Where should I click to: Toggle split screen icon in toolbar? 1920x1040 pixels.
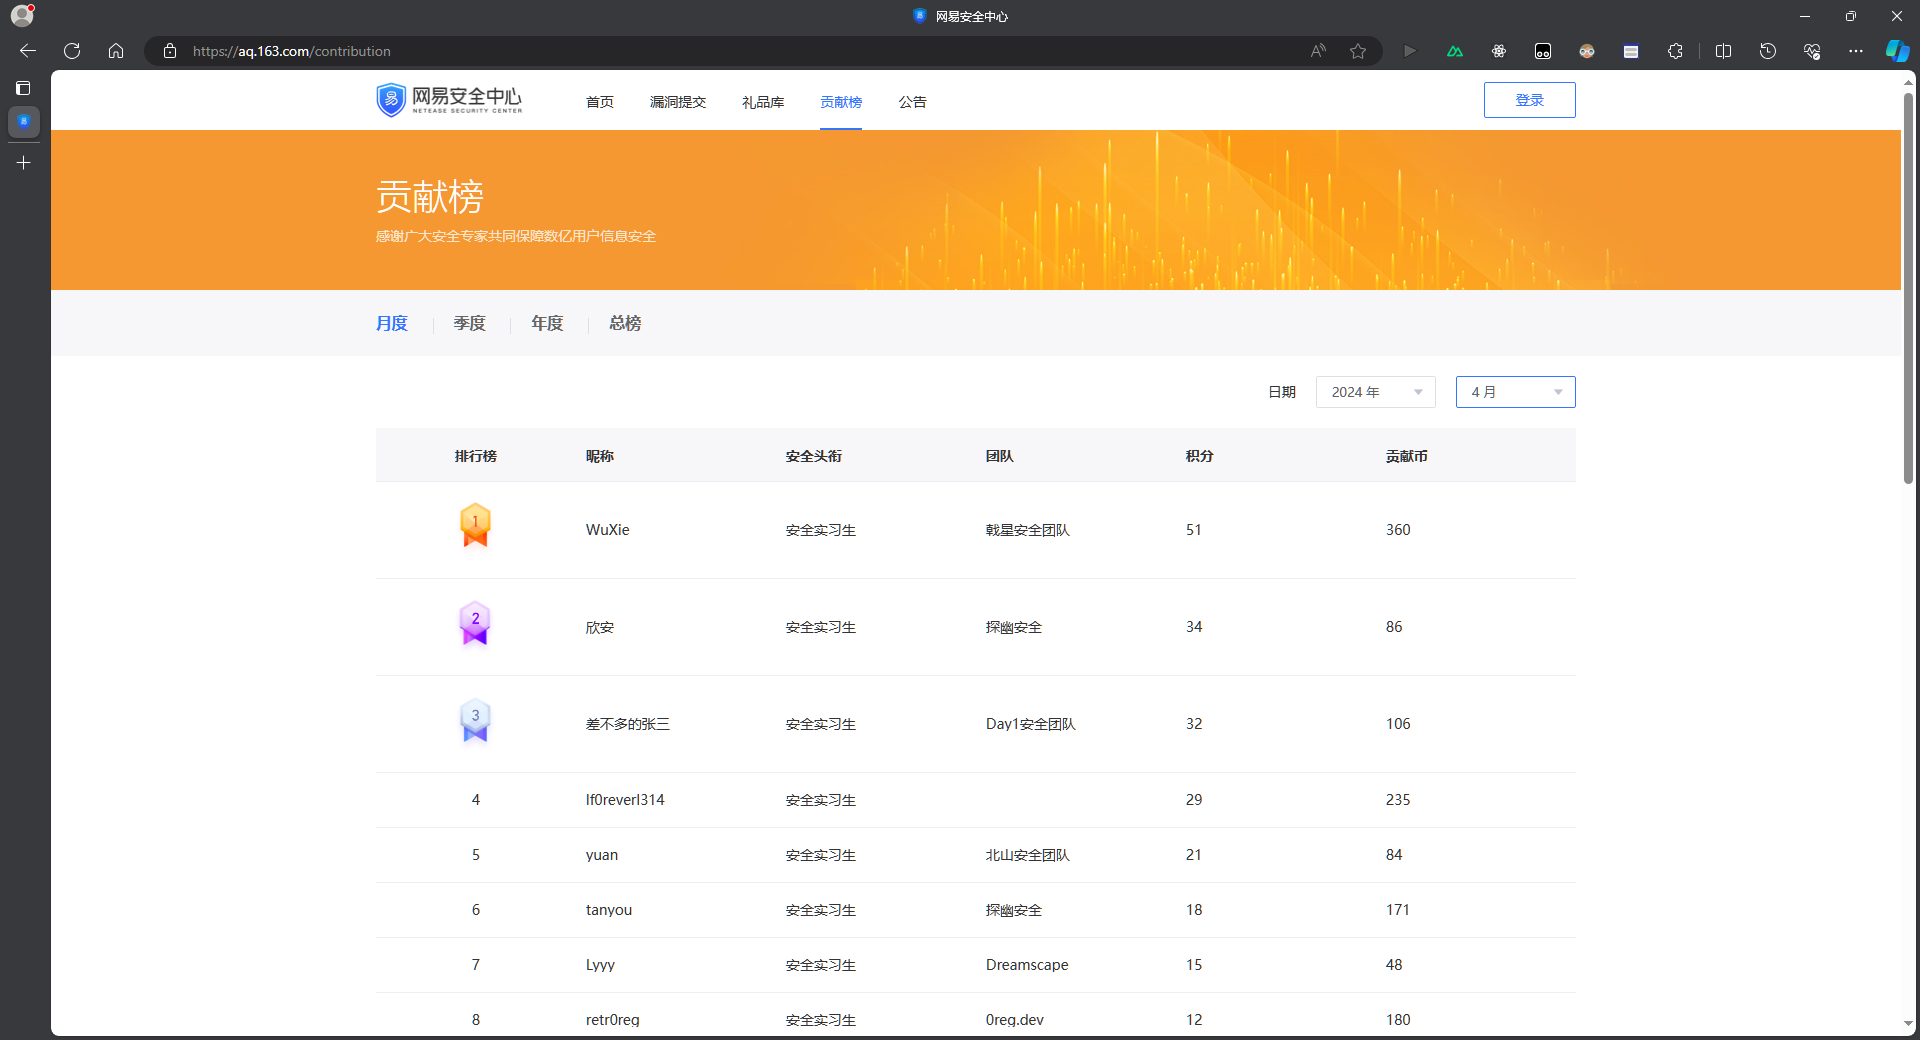pyautogui.click(x=1723, y=51)
